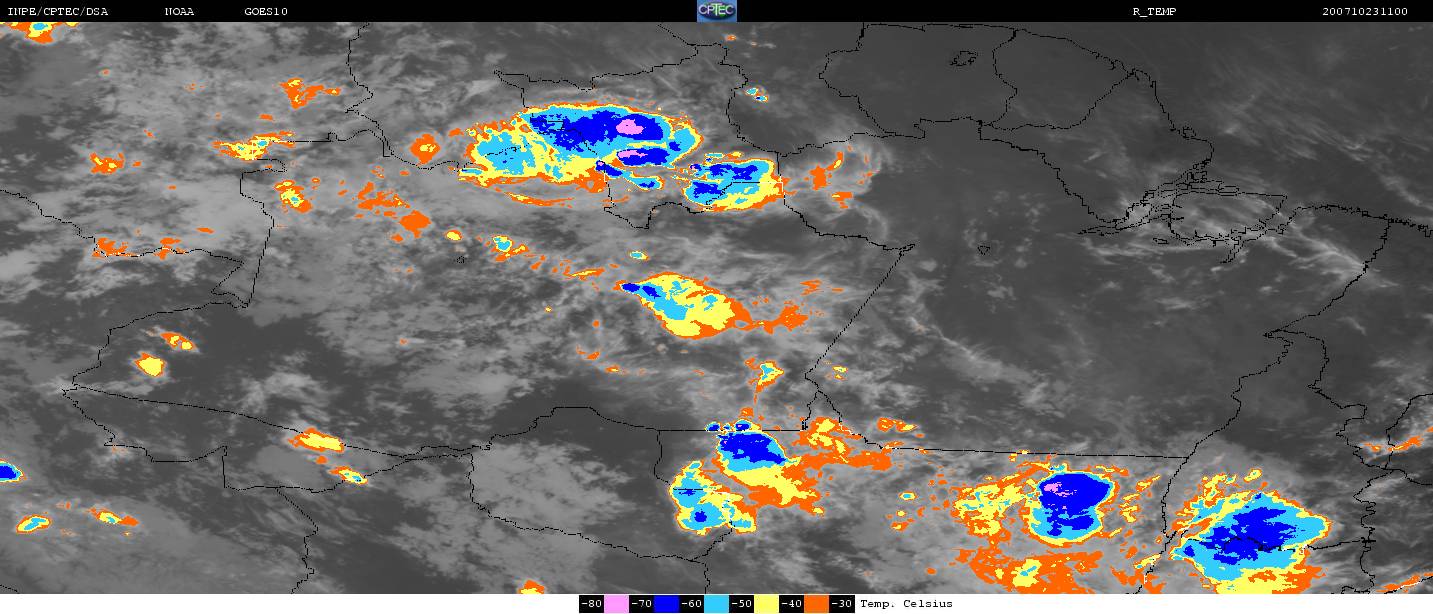Click the -50 legend value
Screen dimensions: 1433x614
[741, 604]
